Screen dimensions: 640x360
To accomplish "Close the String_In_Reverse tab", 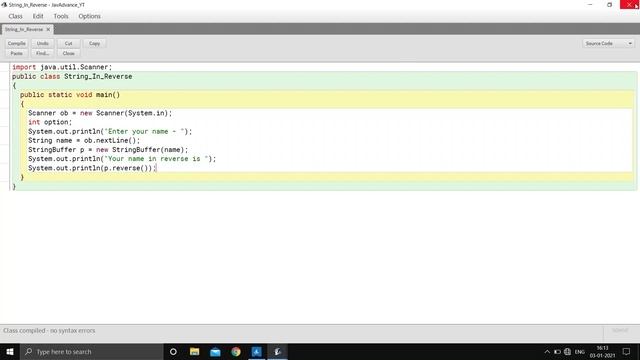I will pos(48,29).
